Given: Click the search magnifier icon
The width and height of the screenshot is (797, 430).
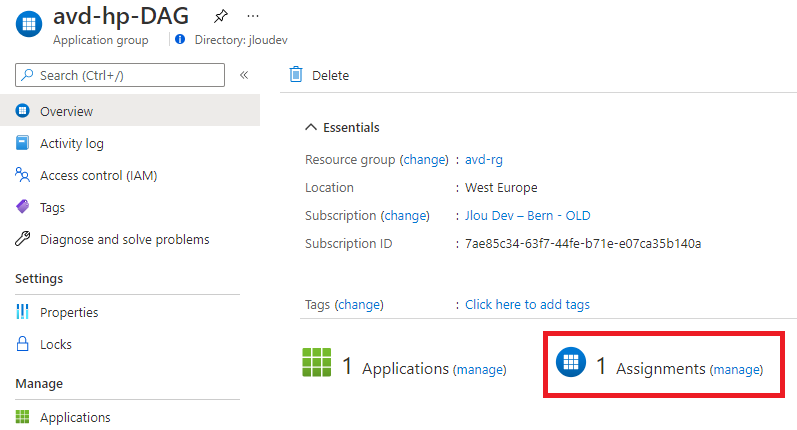Looking at the screenshot, I should click(27, 75).
